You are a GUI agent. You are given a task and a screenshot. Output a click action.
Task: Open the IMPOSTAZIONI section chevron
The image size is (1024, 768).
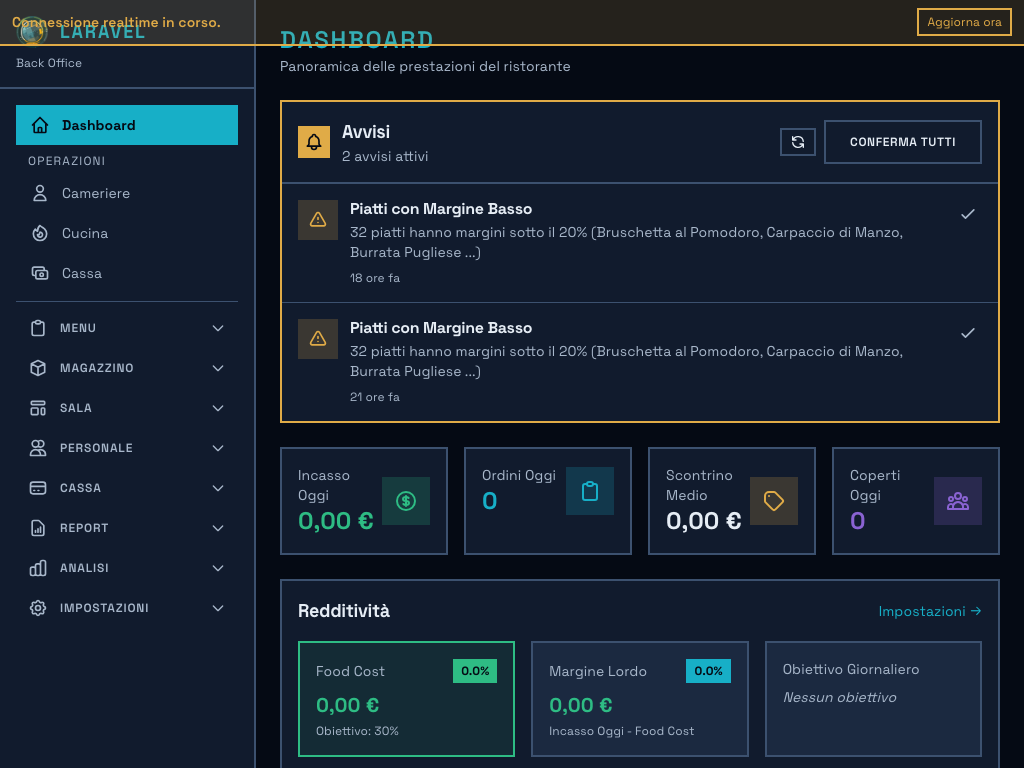point(218,608)
